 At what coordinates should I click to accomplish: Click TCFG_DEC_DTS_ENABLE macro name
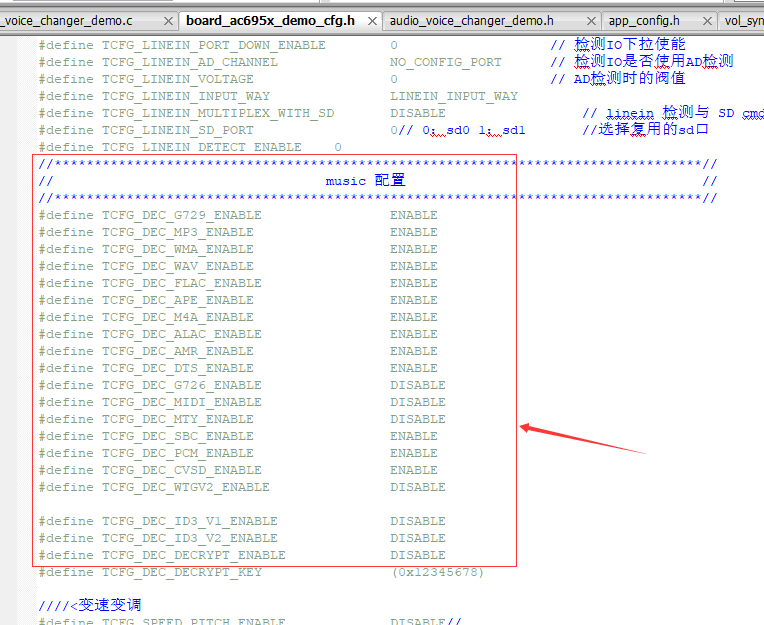point(178,369)
